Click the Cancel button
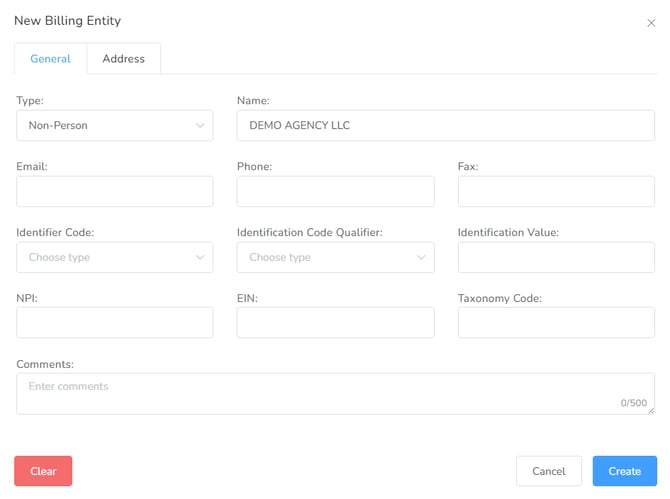This screenshot has height=499, width=670. (x=549, y=471)
